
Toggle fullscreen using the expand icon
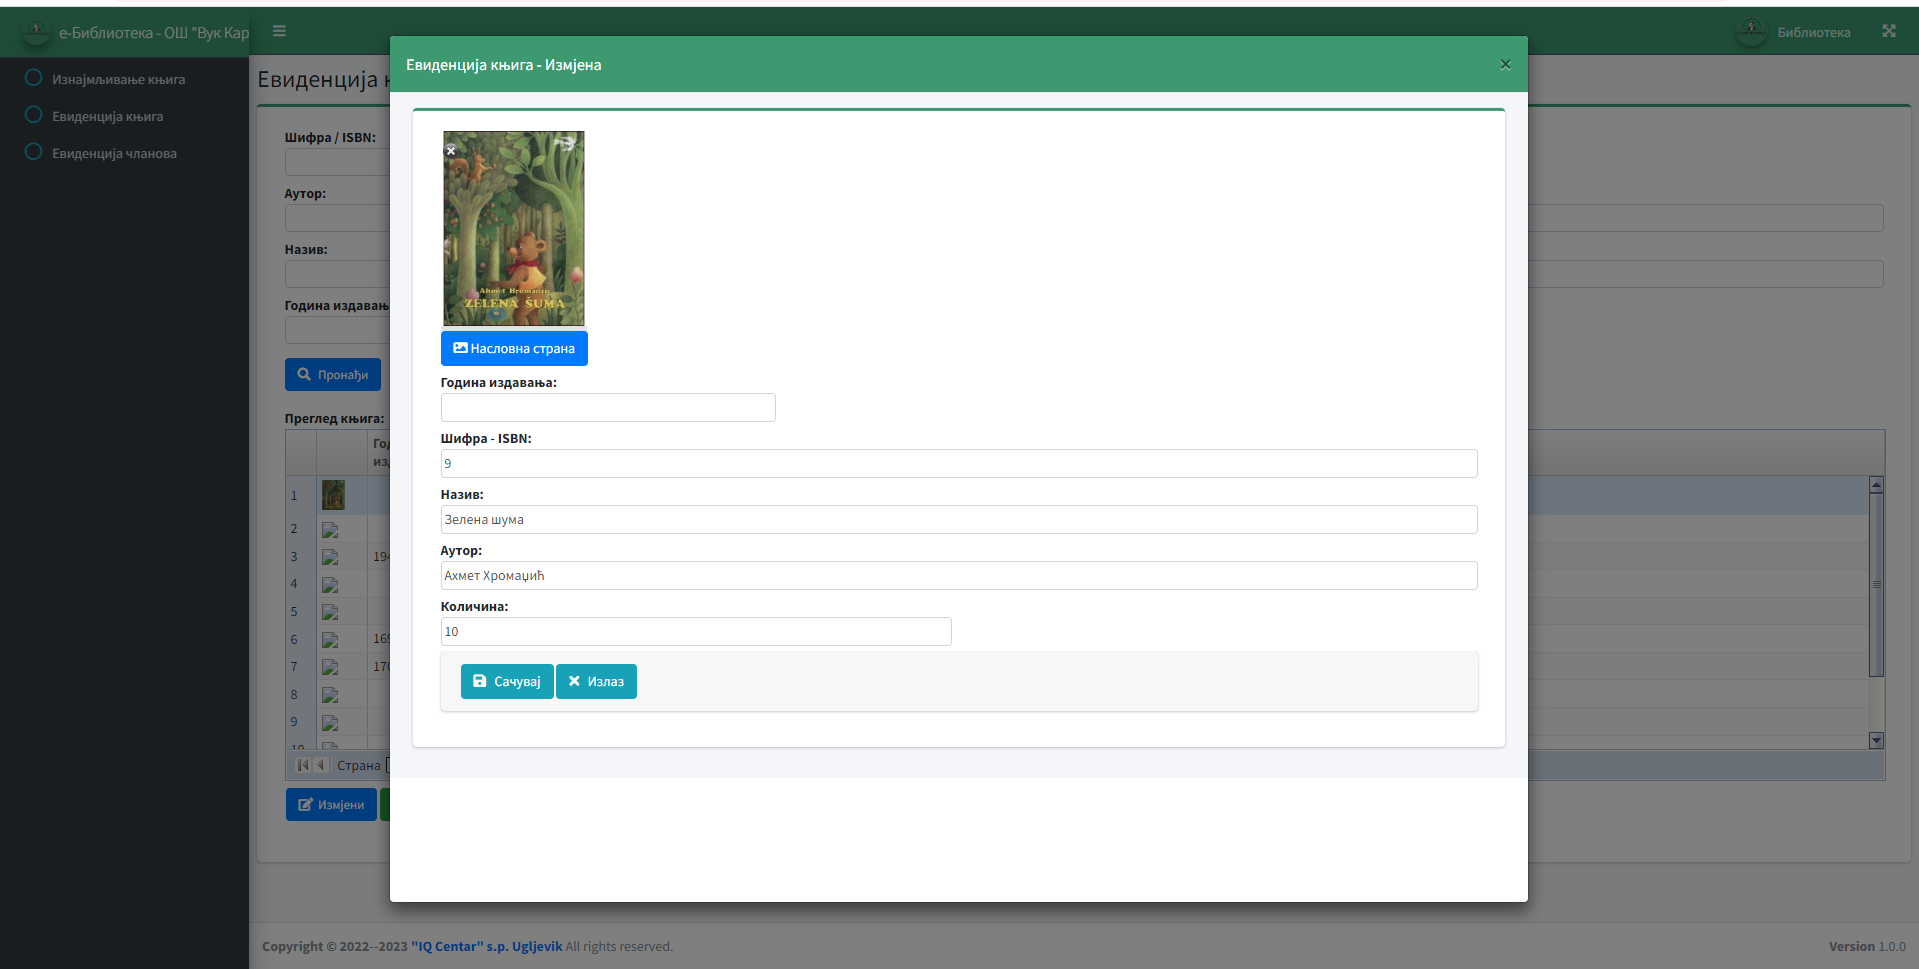[1888, 31]
